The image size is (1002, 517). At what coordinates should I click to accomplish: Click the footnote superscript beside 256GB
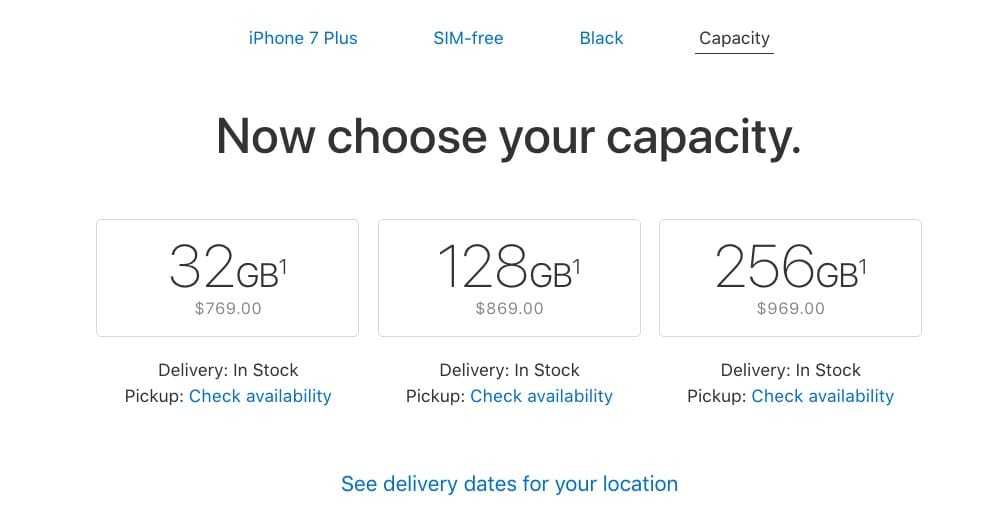coord(863,266)
